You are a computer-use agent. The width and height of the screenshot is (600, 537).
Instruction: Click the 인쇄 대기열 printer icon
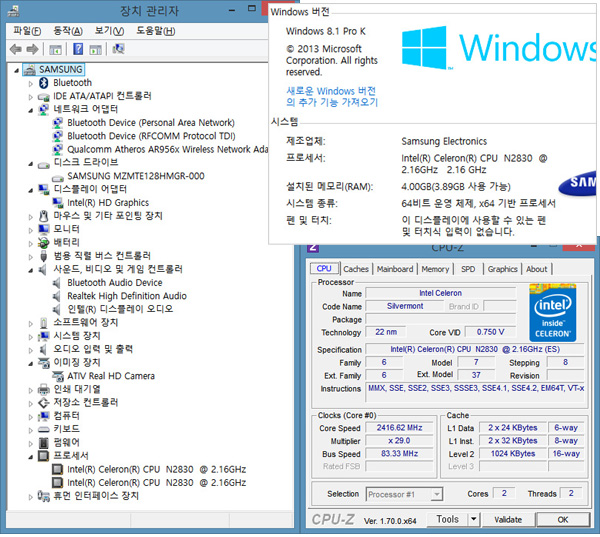(x=44, y=390)
